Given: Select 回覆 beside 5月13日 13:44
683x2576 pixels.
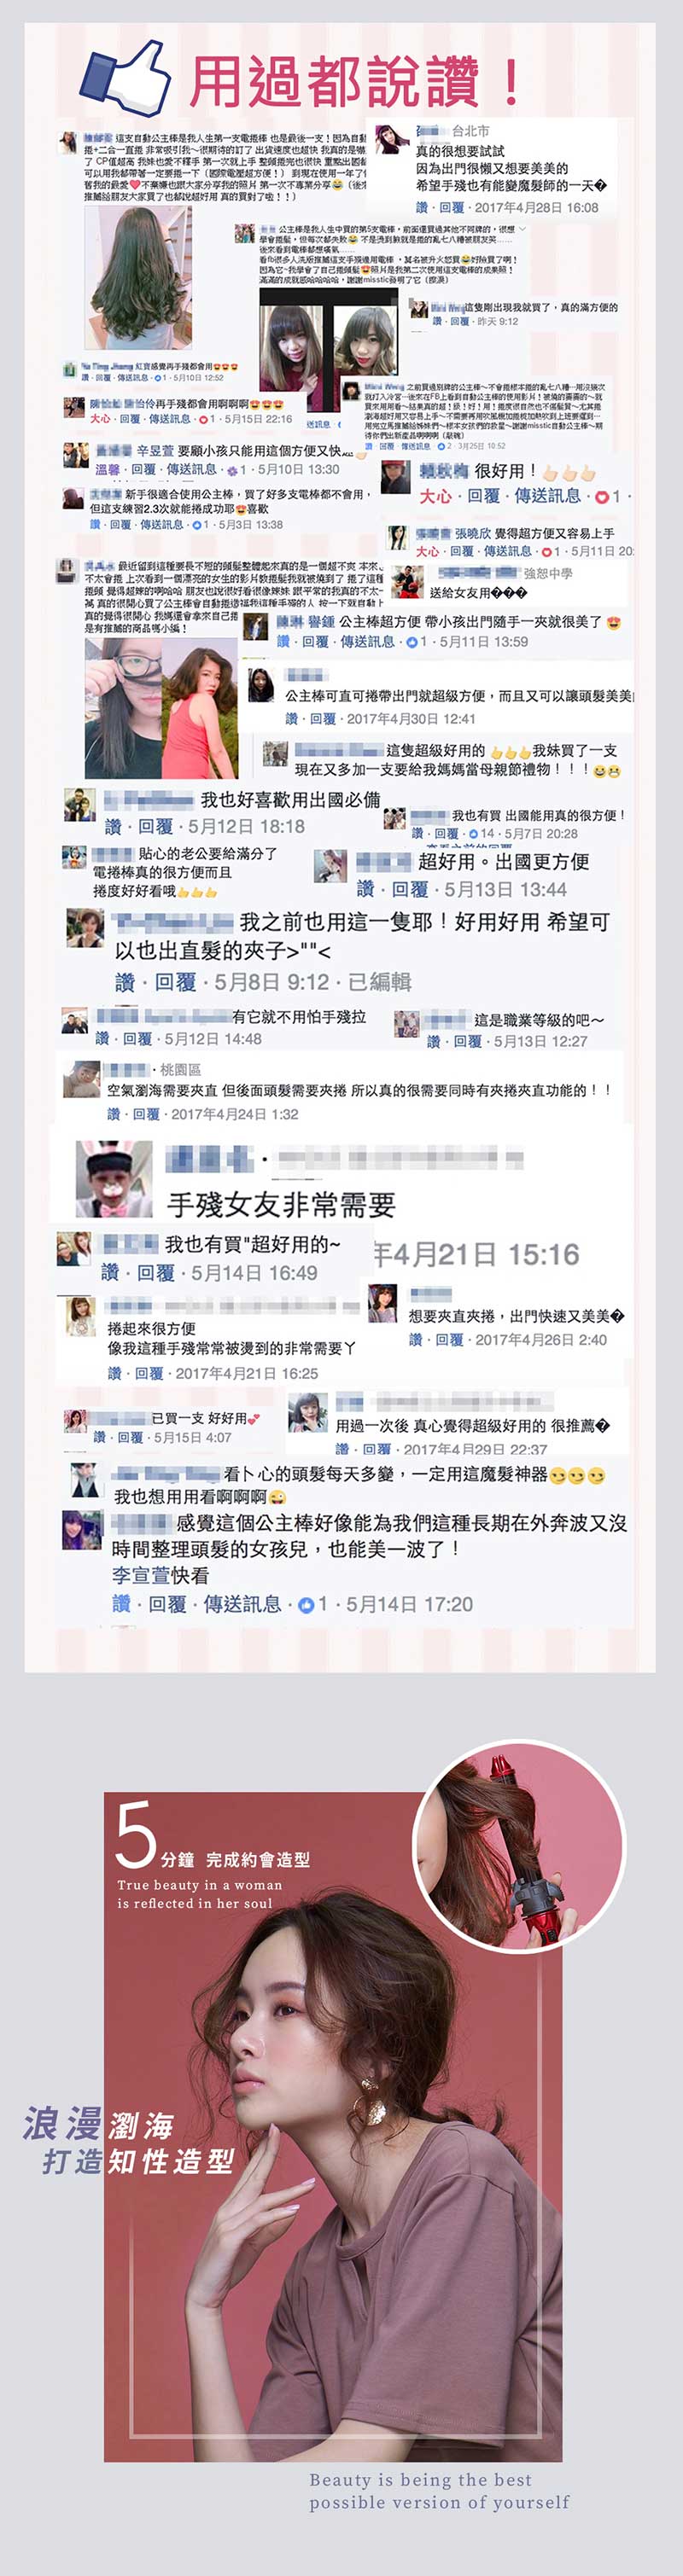Looking at the screenshot, I should tap(410, 889).
